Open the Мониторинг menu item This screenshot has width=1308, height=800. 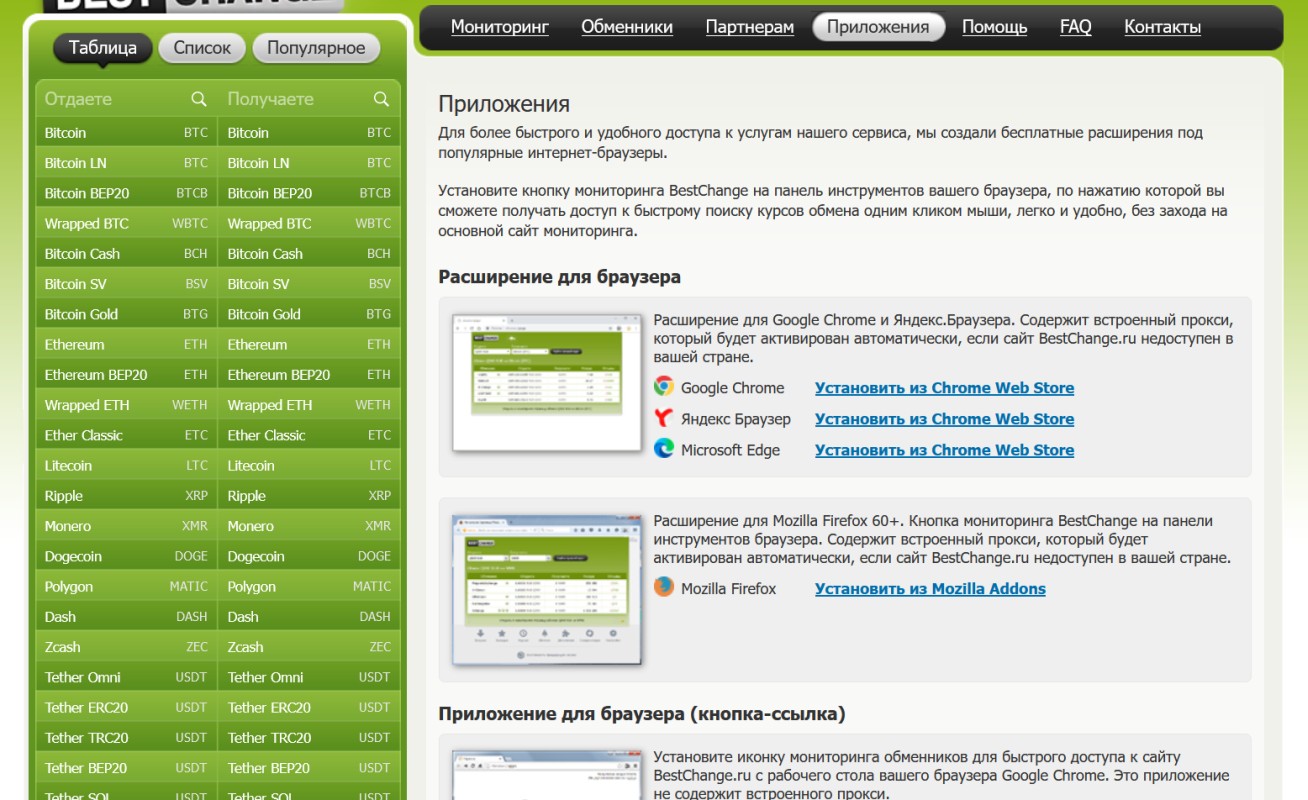(x=500, y=27)
